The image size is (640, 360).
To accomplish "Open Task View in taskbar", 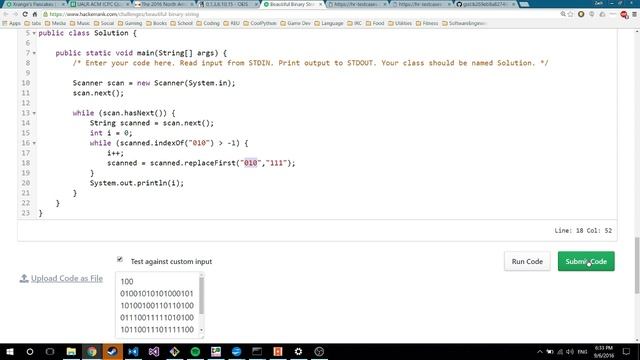I will (x=50, y=351).
